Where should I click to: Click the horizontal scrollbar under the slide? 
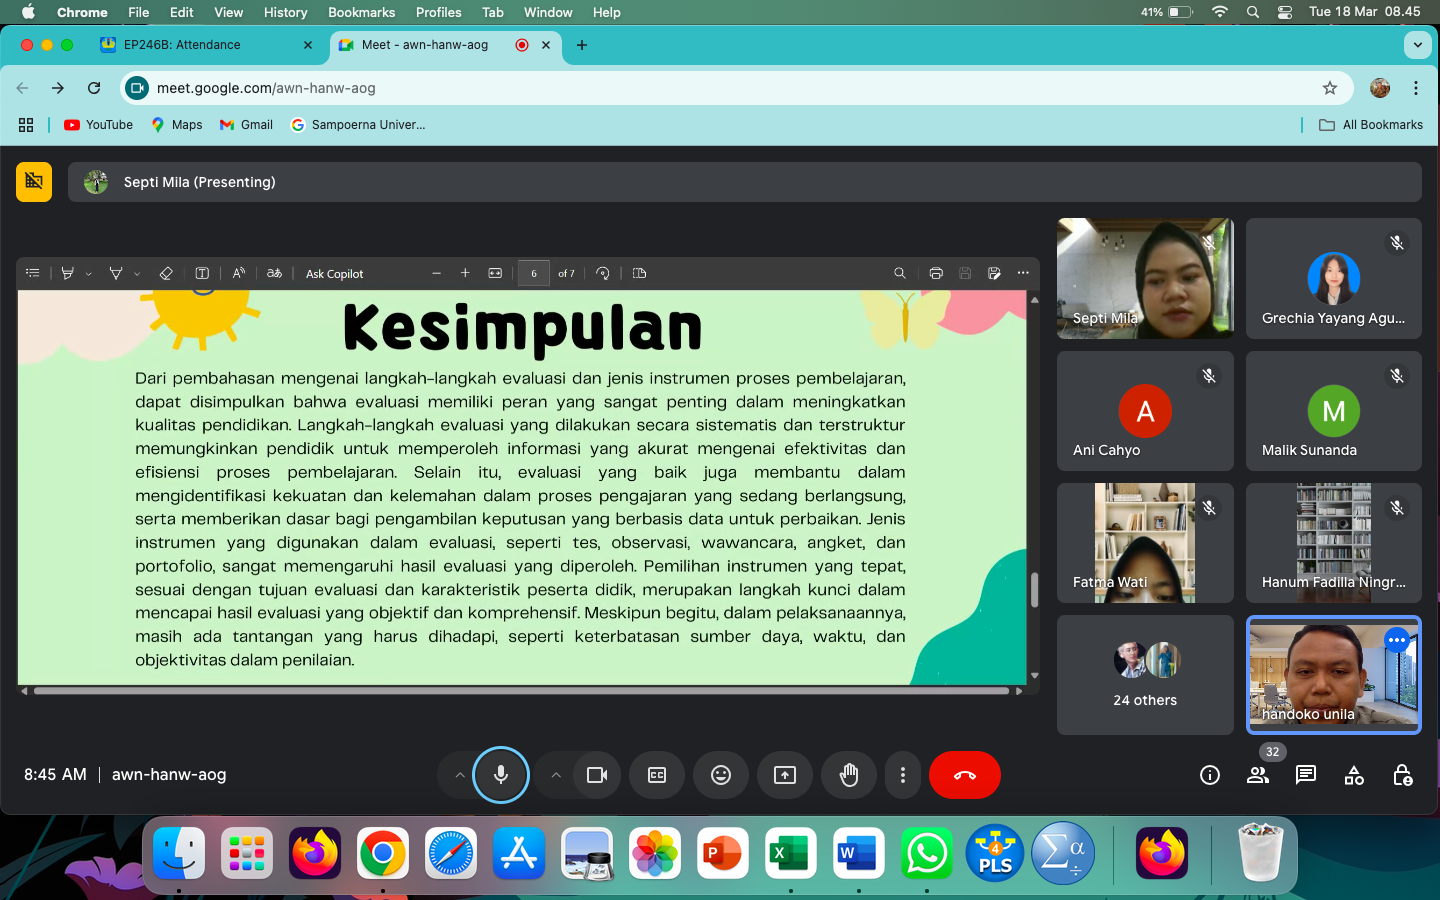[x=520, y=690]
